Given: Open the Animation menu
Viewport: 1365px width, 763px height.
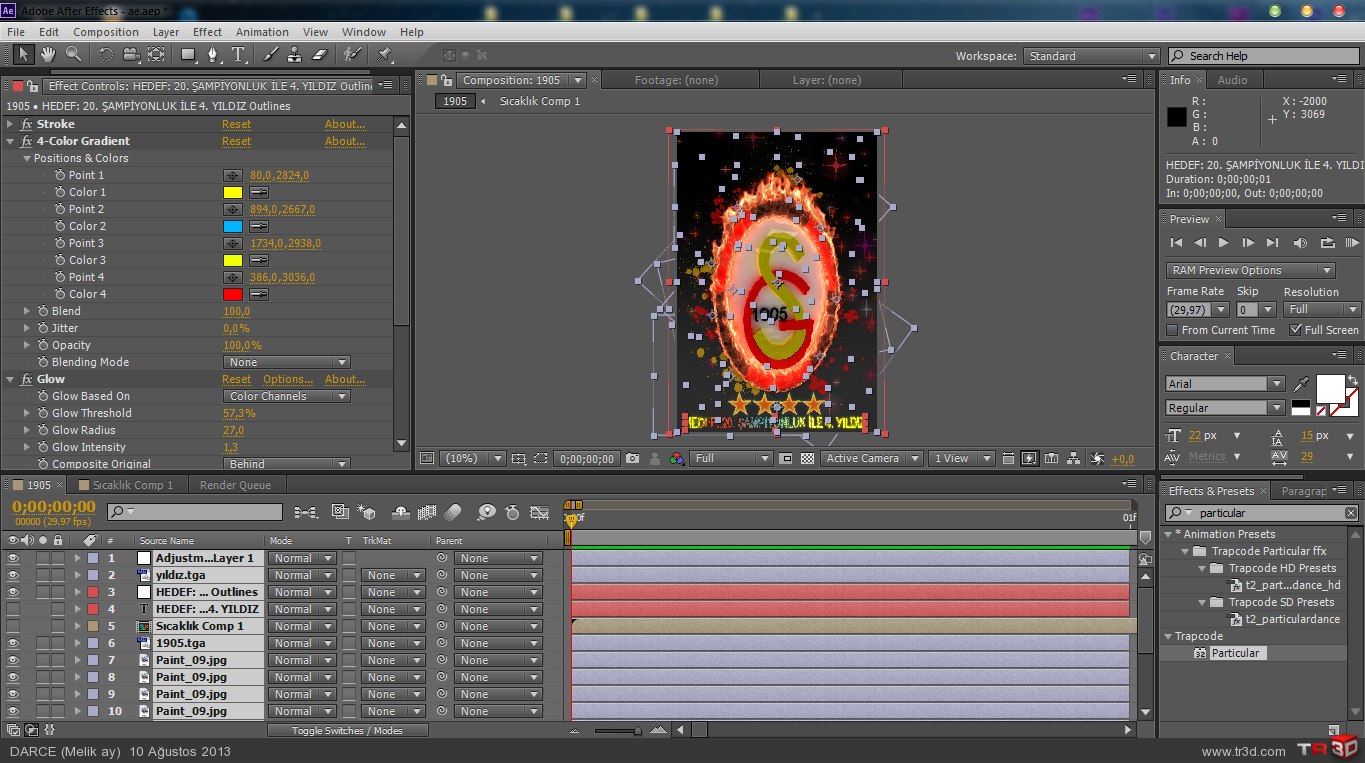Looking at the screenshot, I should pos(263,32).
